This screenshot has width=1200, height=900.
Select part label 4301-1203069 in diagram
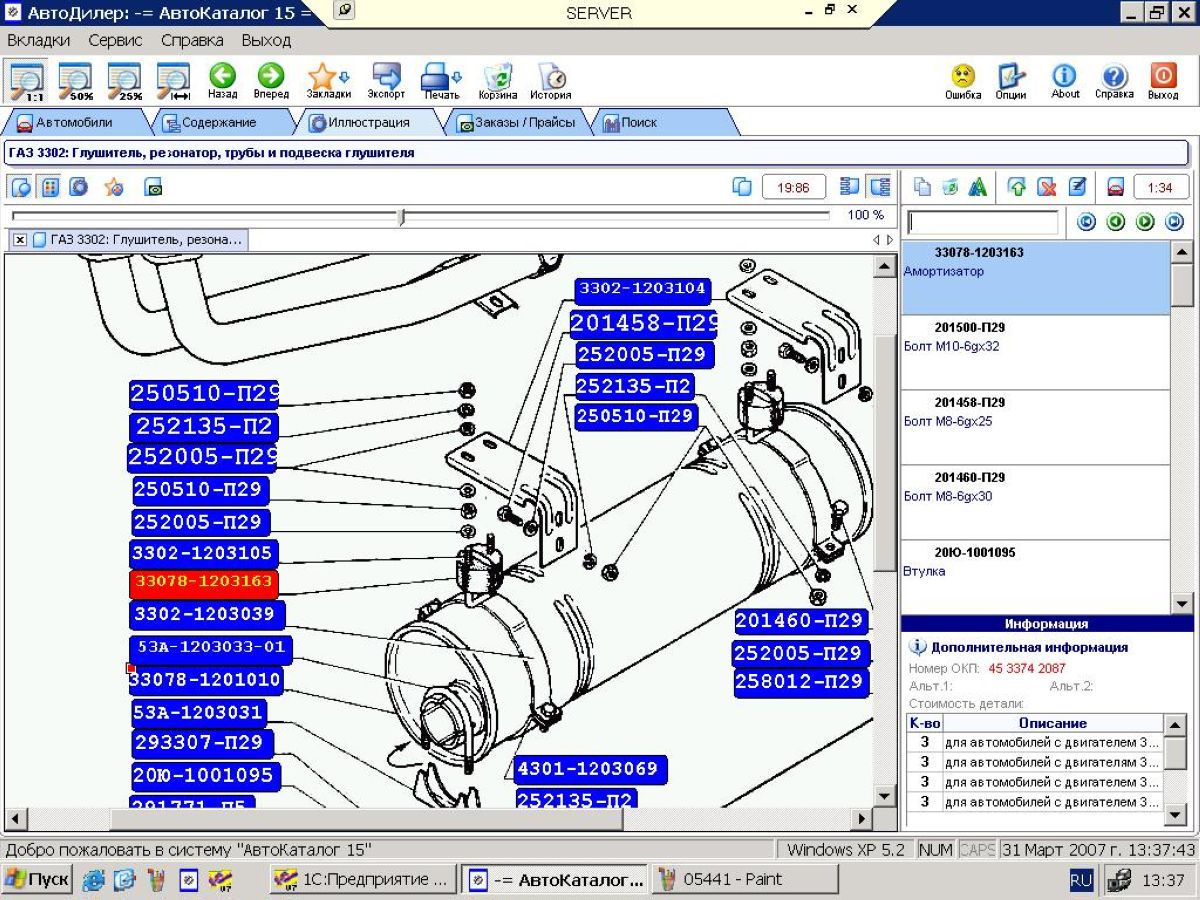pyautogui.click(x=591, y=769)
